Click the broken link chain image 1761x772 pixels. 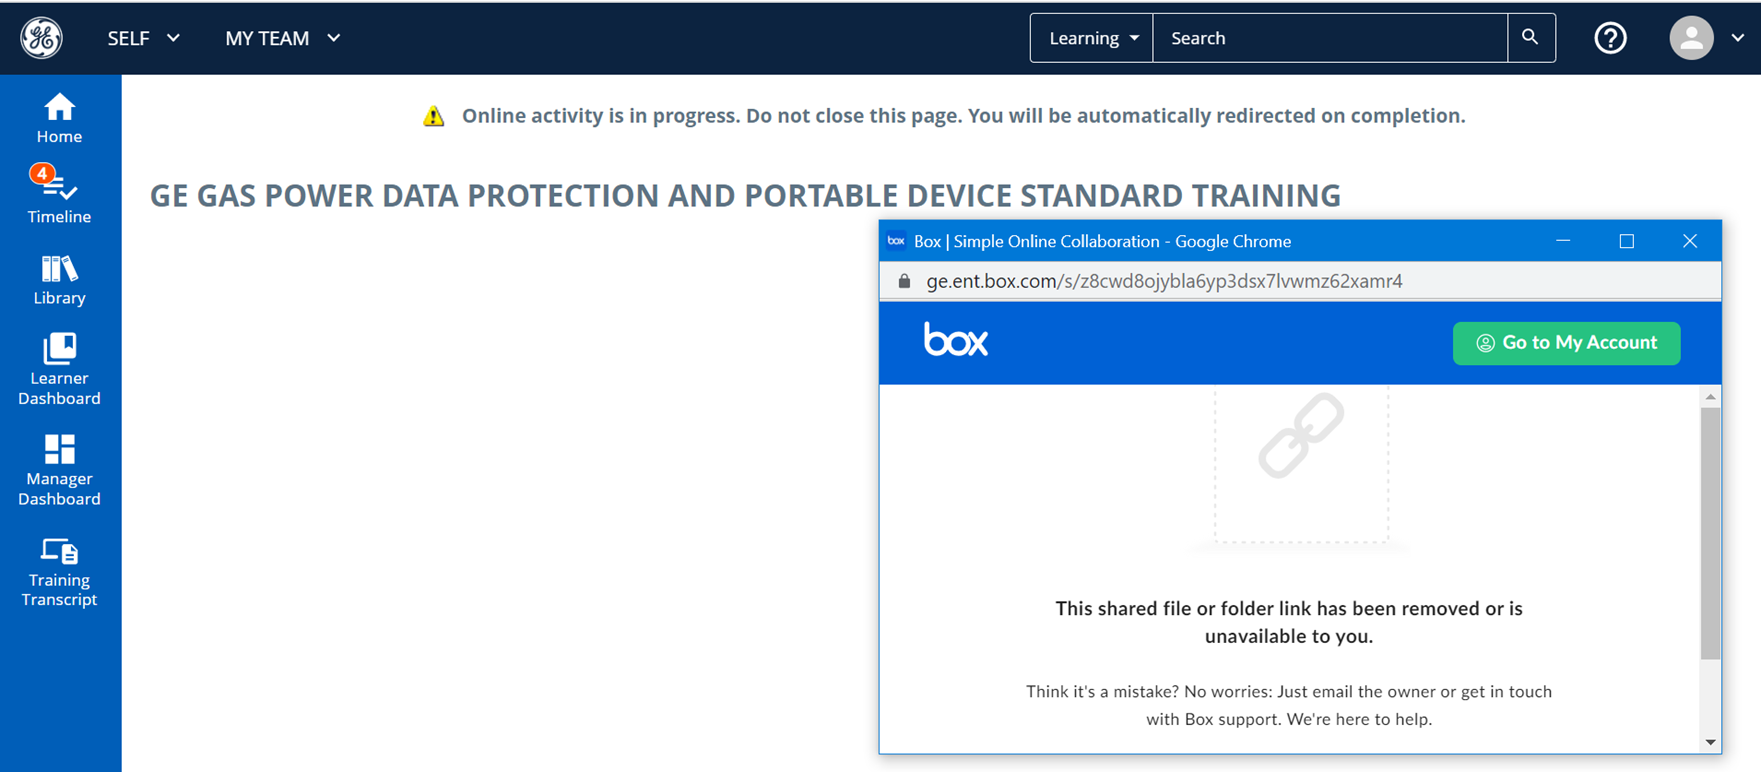click(1301, 436)
